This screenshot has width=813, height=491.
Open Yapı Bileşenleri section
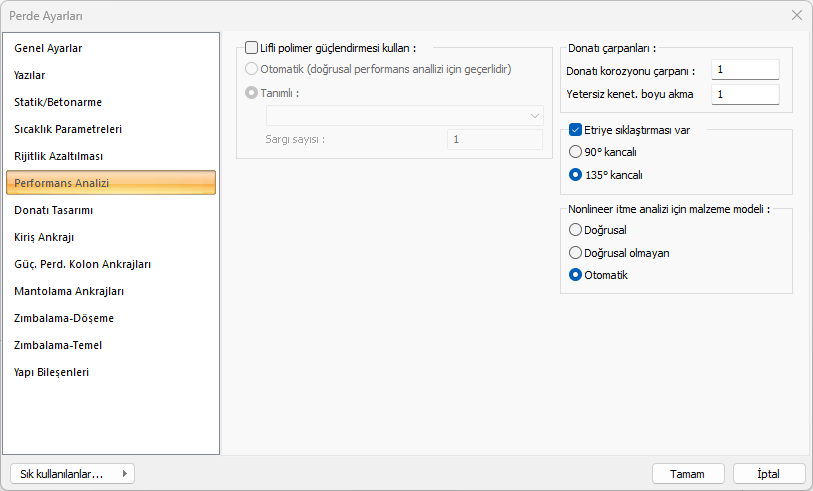point(52,372)
